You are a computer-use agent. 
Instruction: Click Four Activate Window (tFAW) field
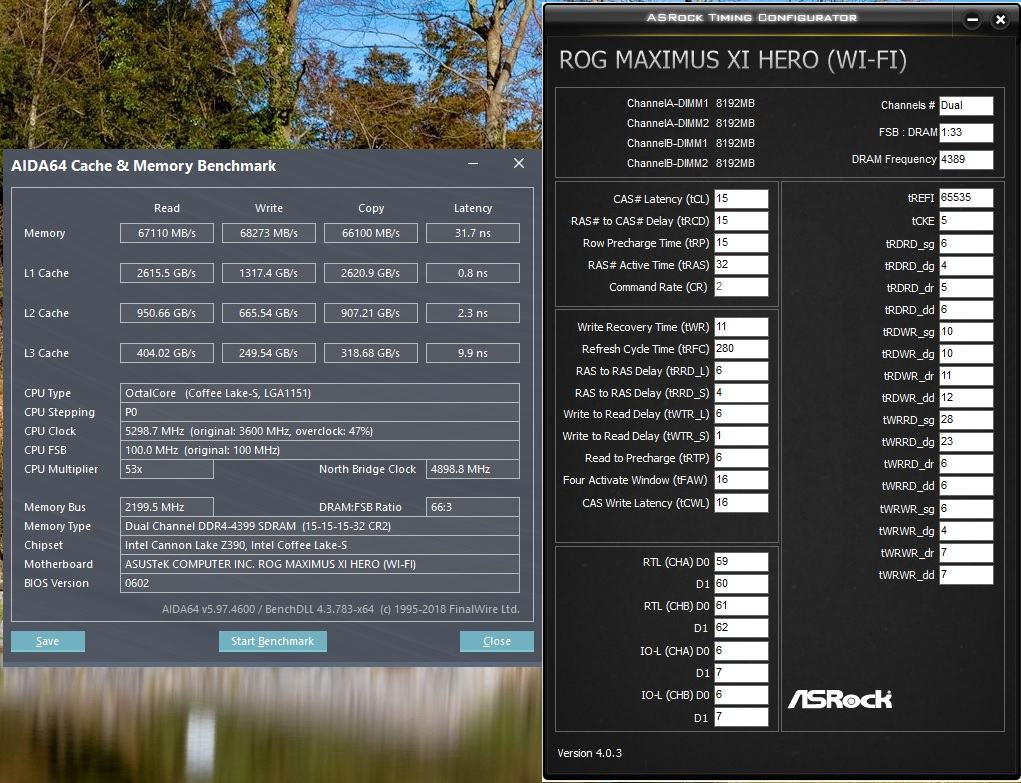(741, 480)
